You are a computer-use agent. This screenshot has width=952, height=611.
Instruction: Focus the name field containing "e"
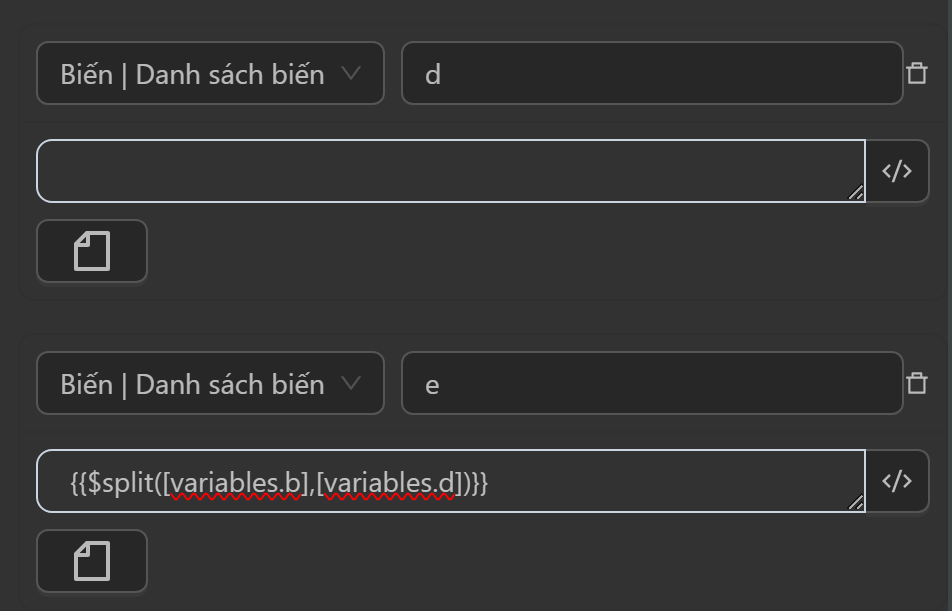pyautogui.click(x=652, y=383)
